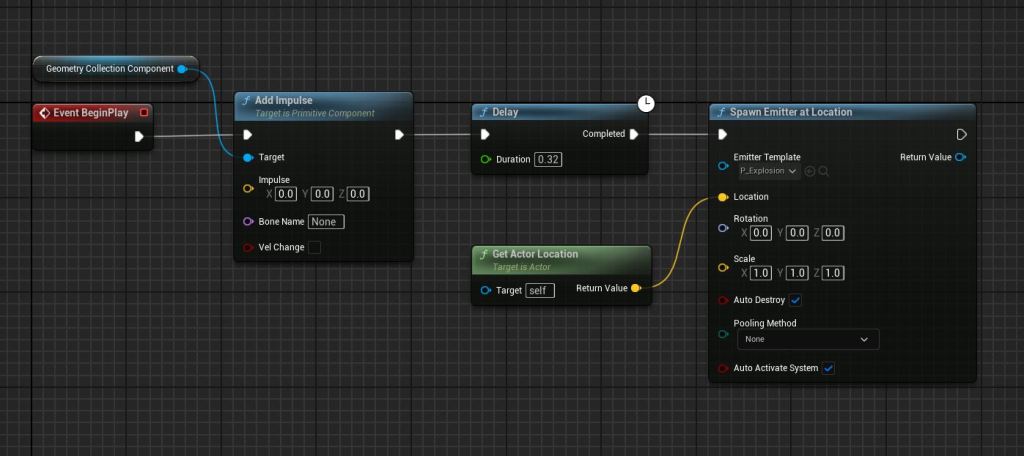Click the Spawn Emitter Return Value output pin
The image size is (1024, 456).
pyautogui.click(x=960, y=157)
